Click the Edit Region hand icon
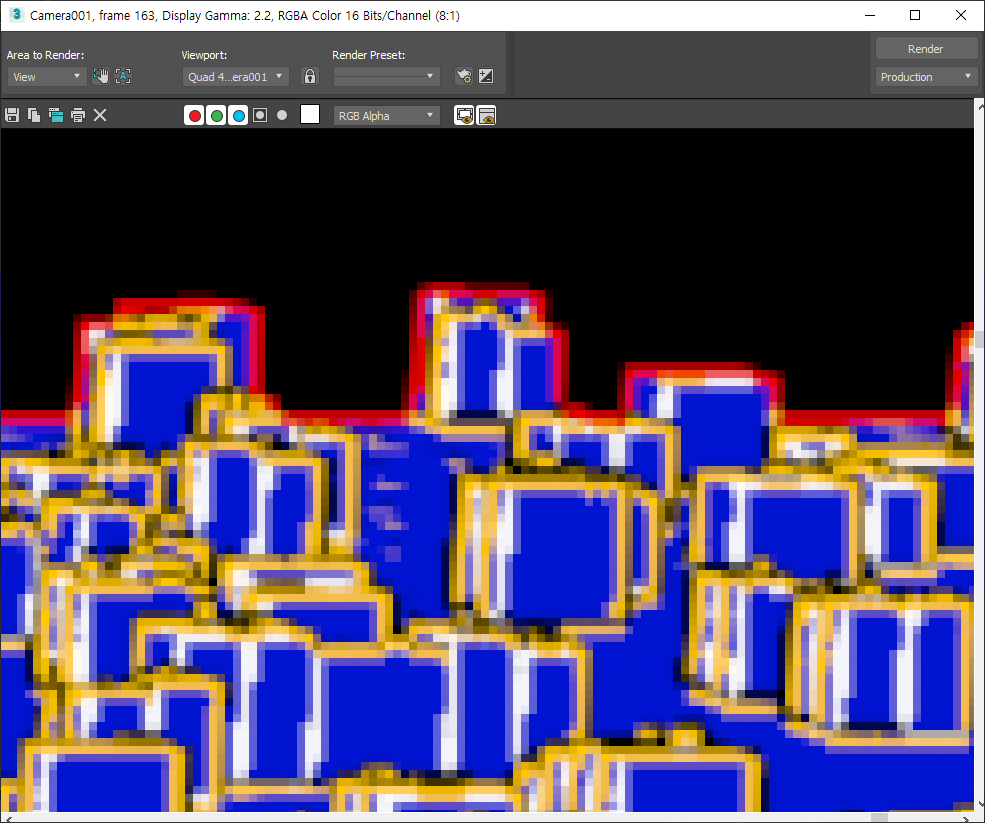 (101, 77)
